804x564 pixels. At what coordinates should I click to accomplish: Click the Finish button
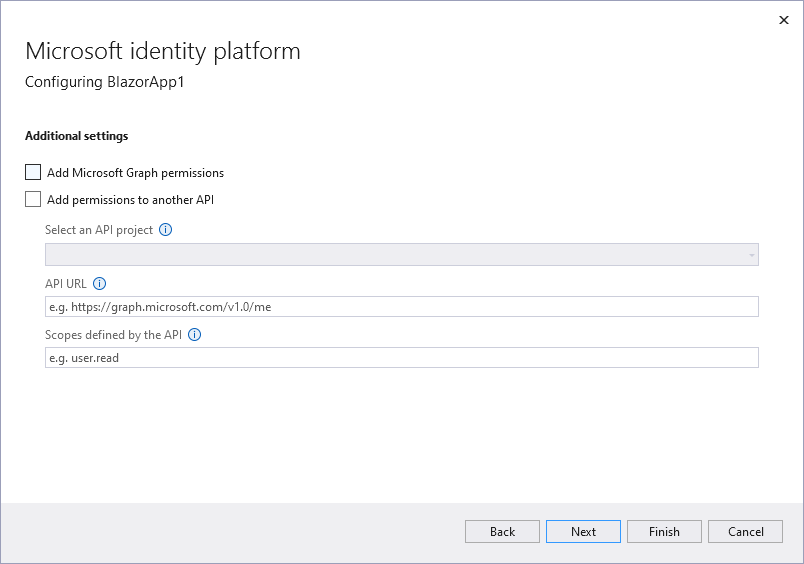tap(665, 532)
